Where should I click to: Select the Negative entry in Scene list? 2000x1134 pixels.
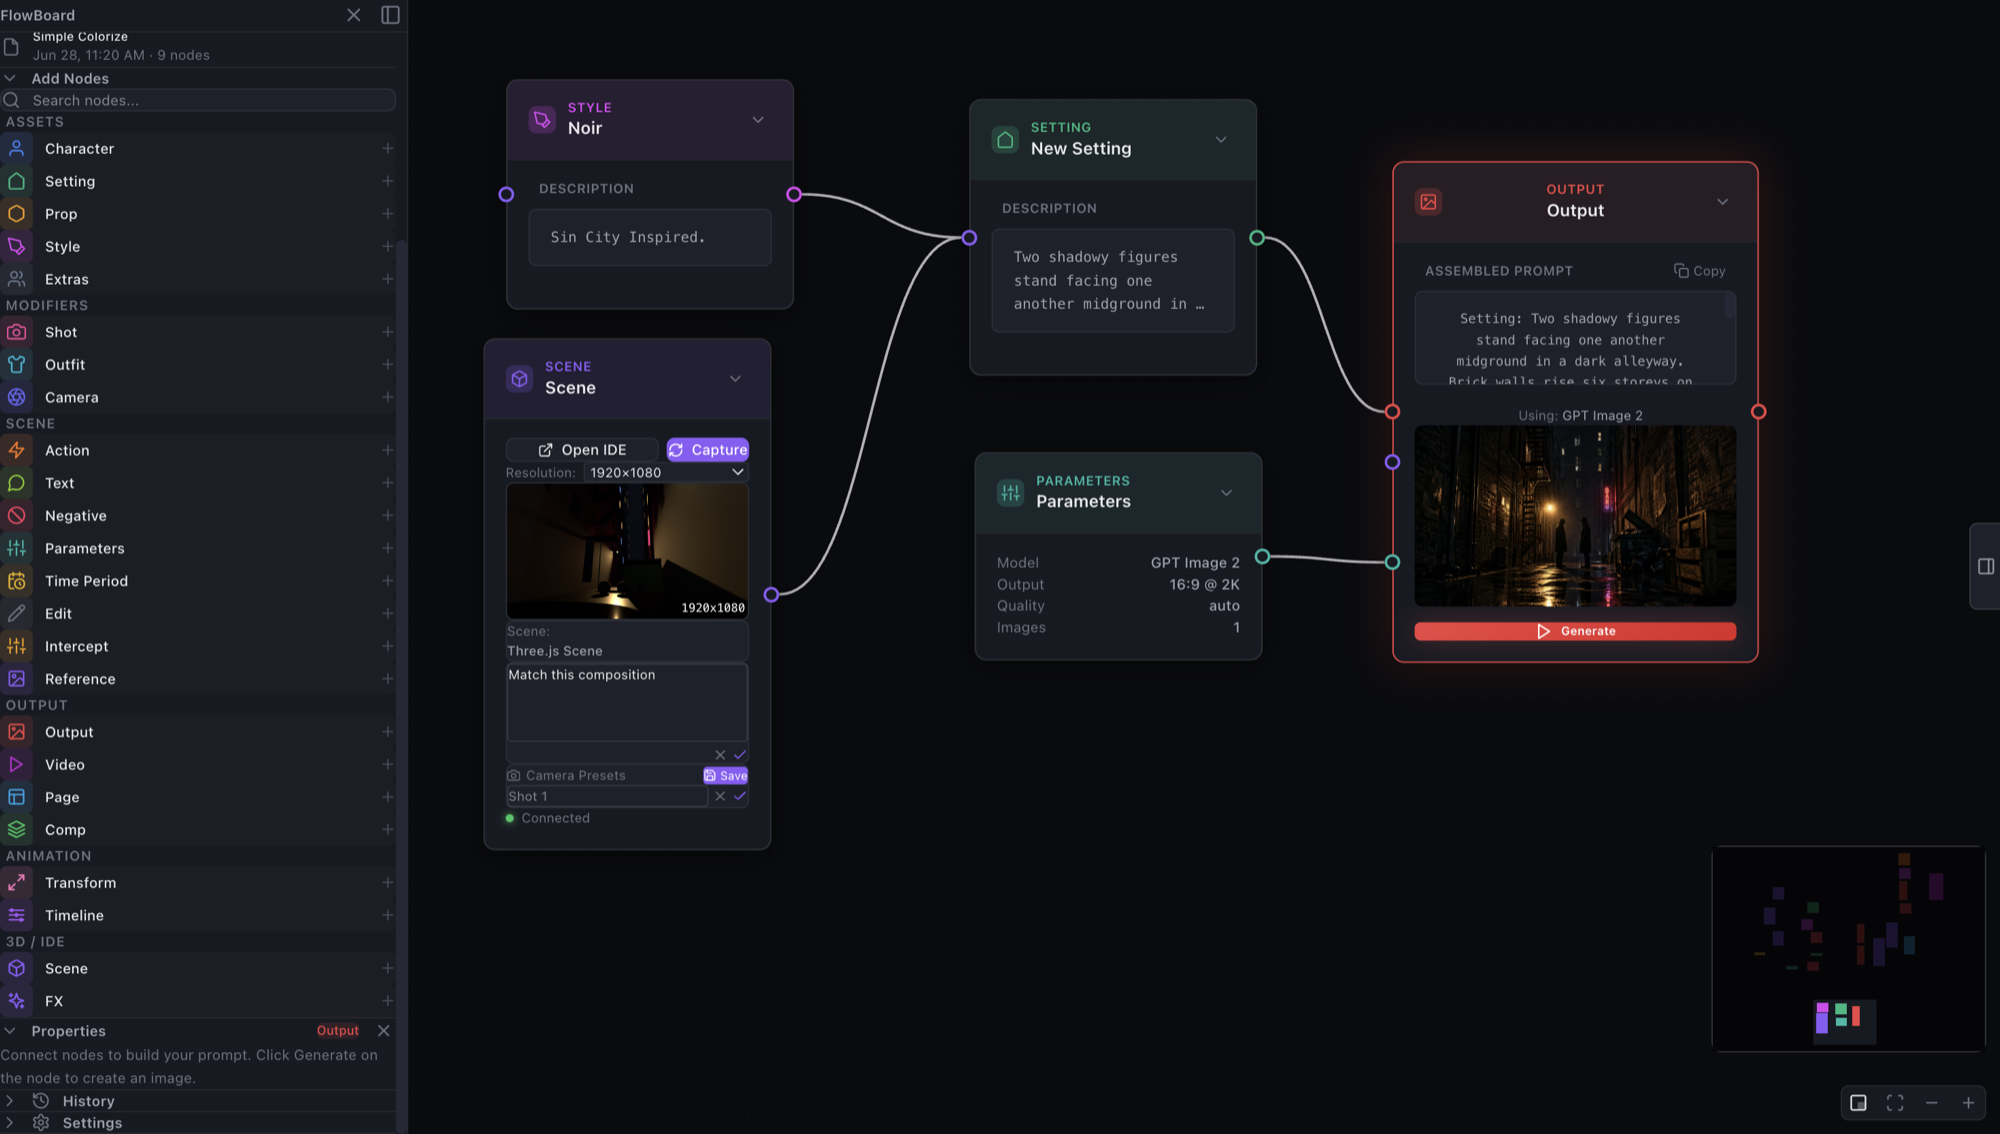tap(198, 516)
